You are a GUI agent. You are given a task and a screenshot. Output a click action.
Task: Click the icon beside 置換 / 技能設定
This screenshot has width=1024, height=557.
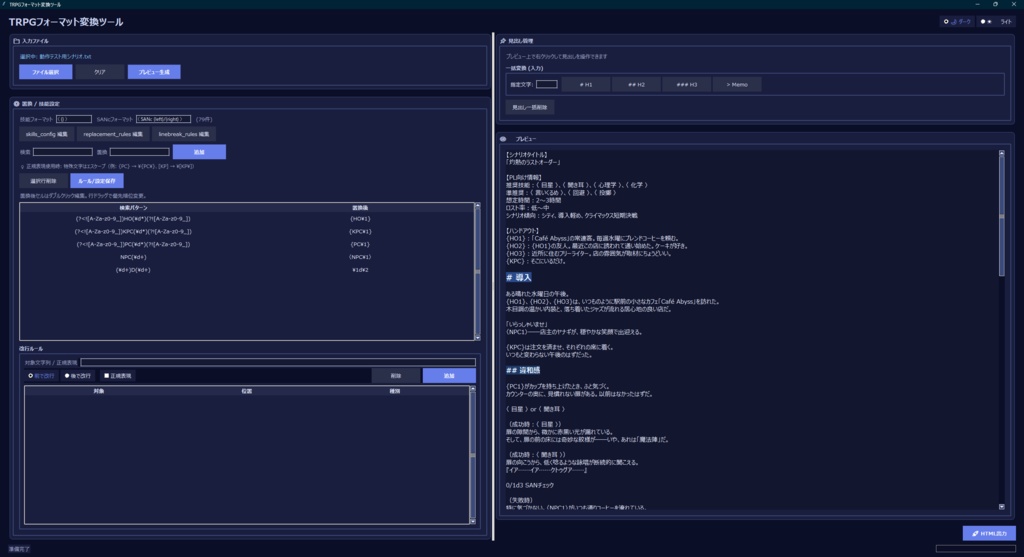point(16,104)
